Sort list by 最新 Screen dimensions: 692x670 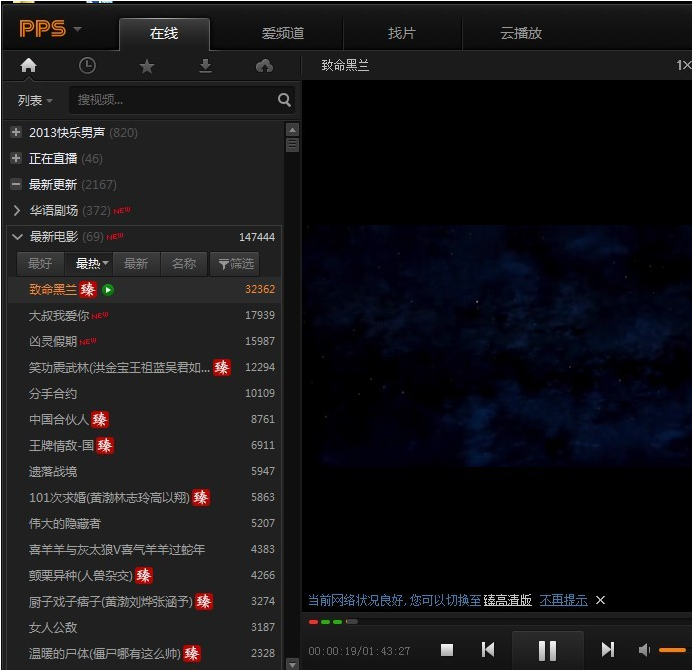(136, 264)
